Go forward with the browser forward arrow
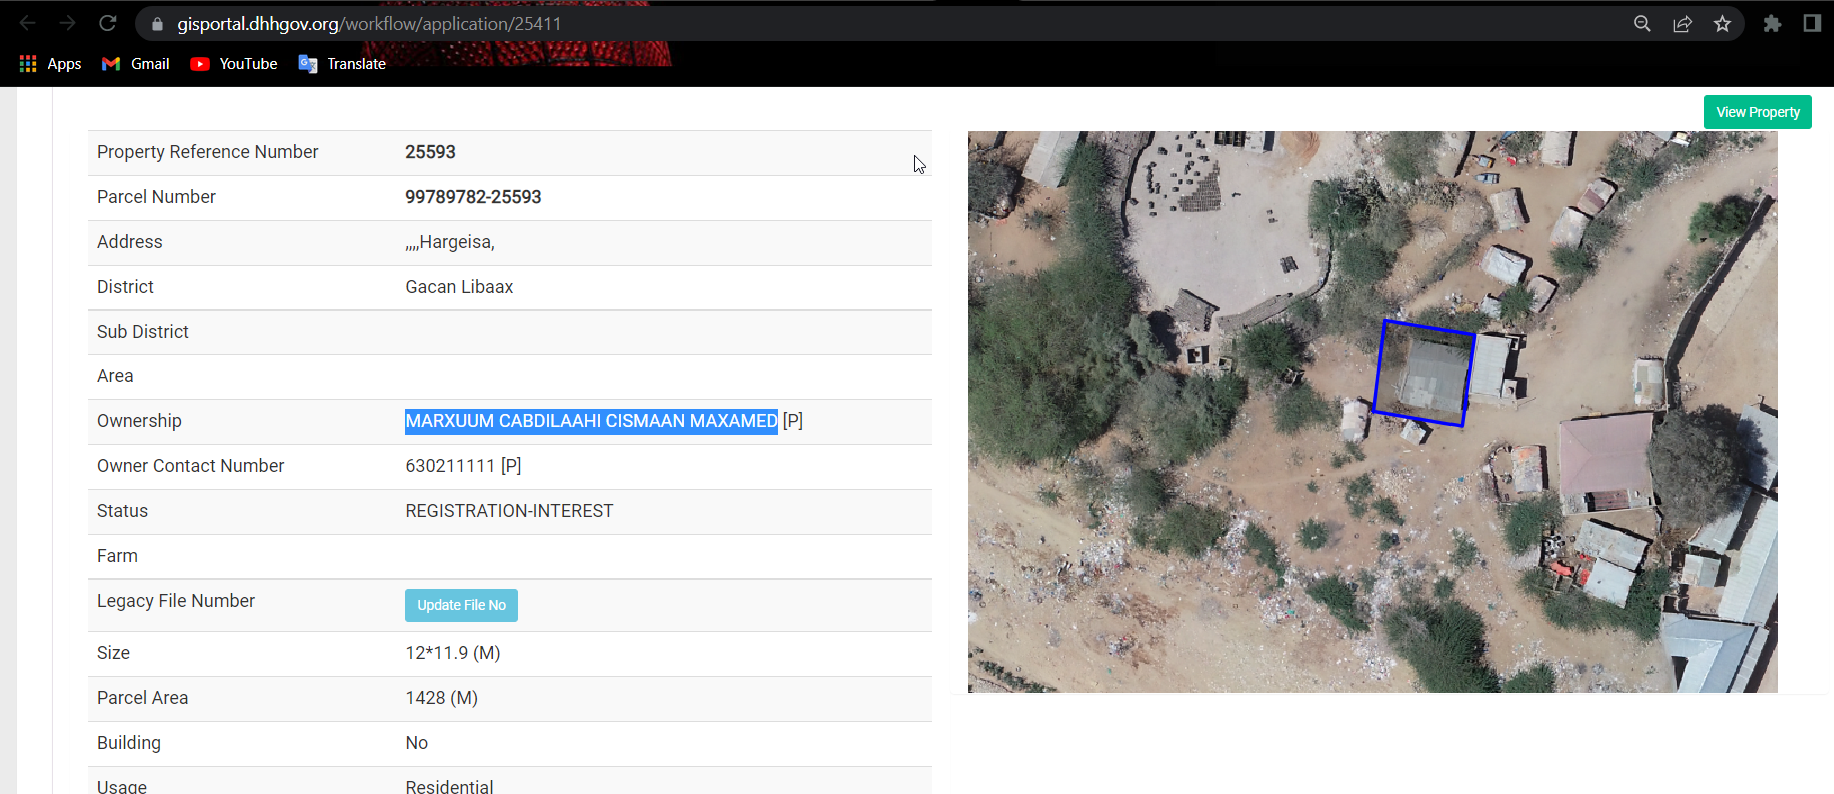Image resolution: width=1834 pixels, height=794 pixels. 67,23
